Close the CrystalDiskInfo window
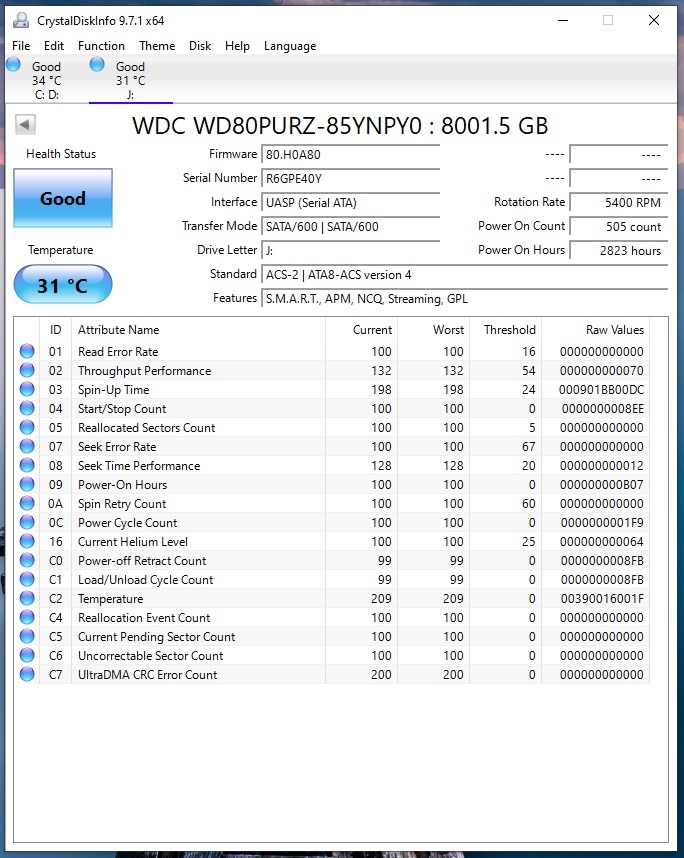Image resolution: width=684 pixels, height=858 pixels. pyautogui.click(x=653, y=20)
